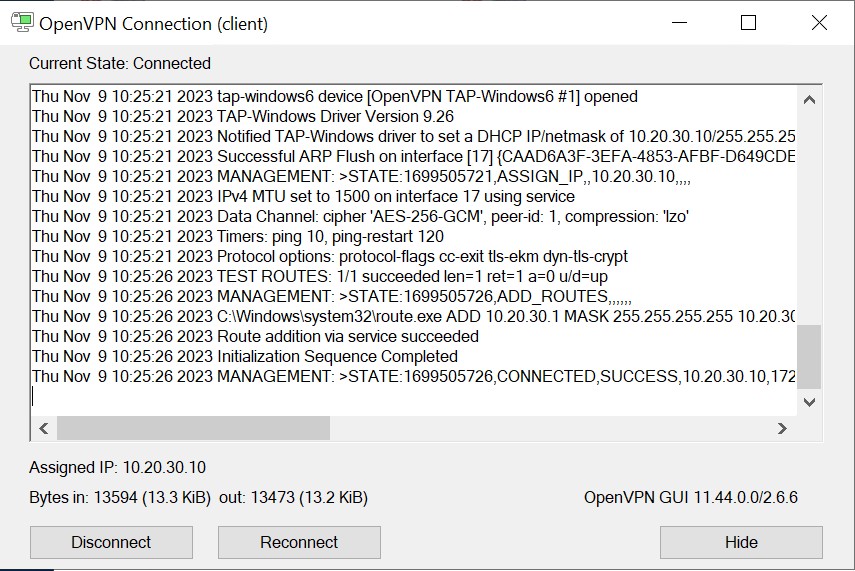Close the OpenVPN Connection window

click(819, 23)
